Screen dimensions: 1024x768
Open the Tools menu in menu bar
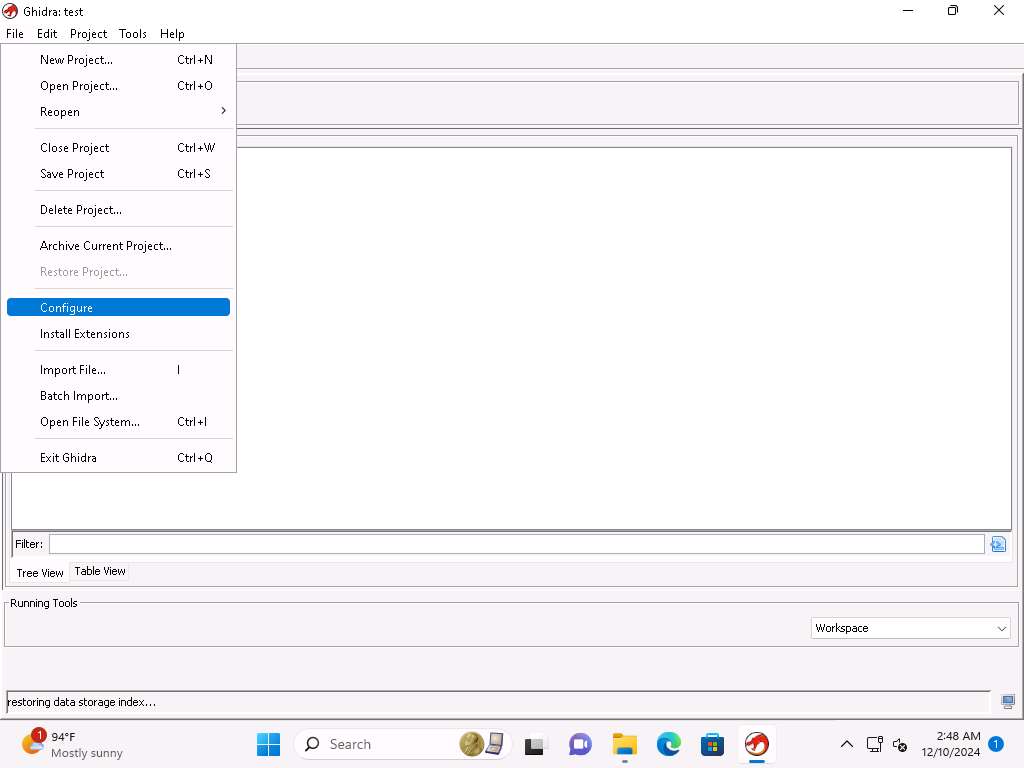(132, 34)
